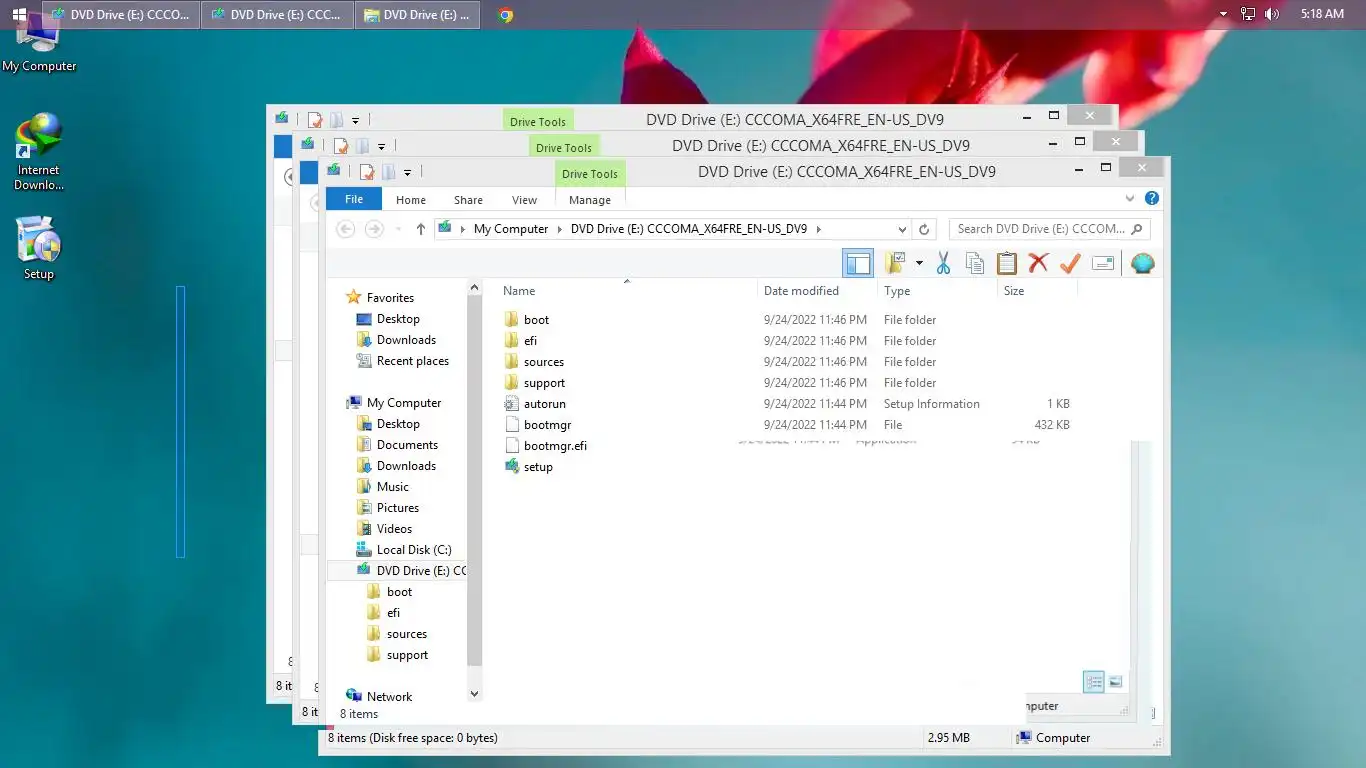Click Properties icon in middle window title bar
Image resolution: width=1366 pixels, height=768 pixels.
341,146
